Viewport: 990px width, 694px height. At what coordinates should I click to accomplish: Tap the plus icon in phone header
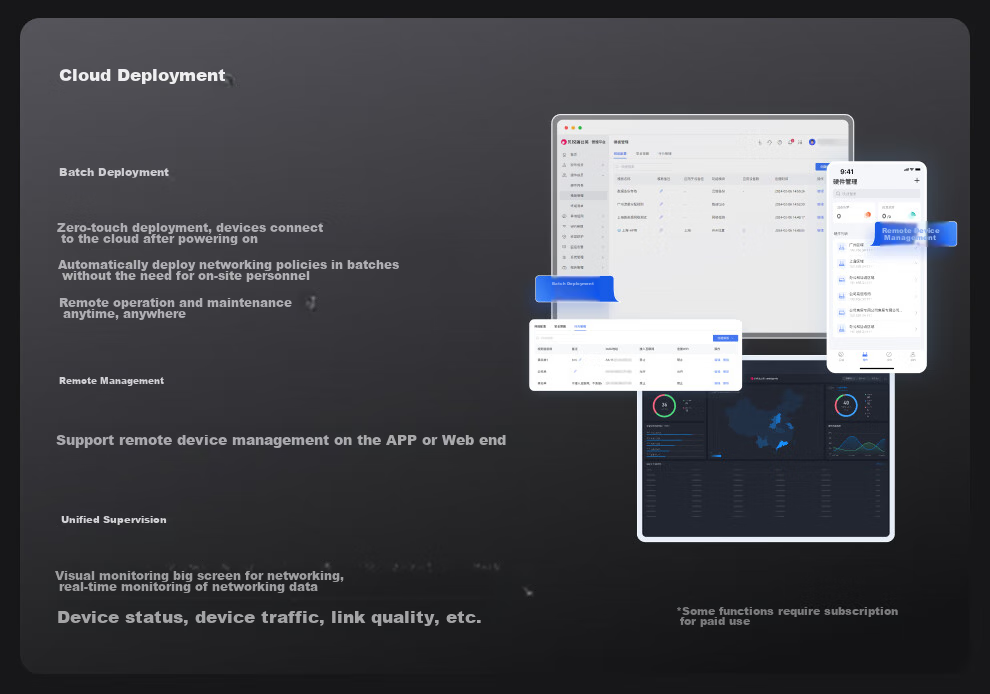[917, 181]
